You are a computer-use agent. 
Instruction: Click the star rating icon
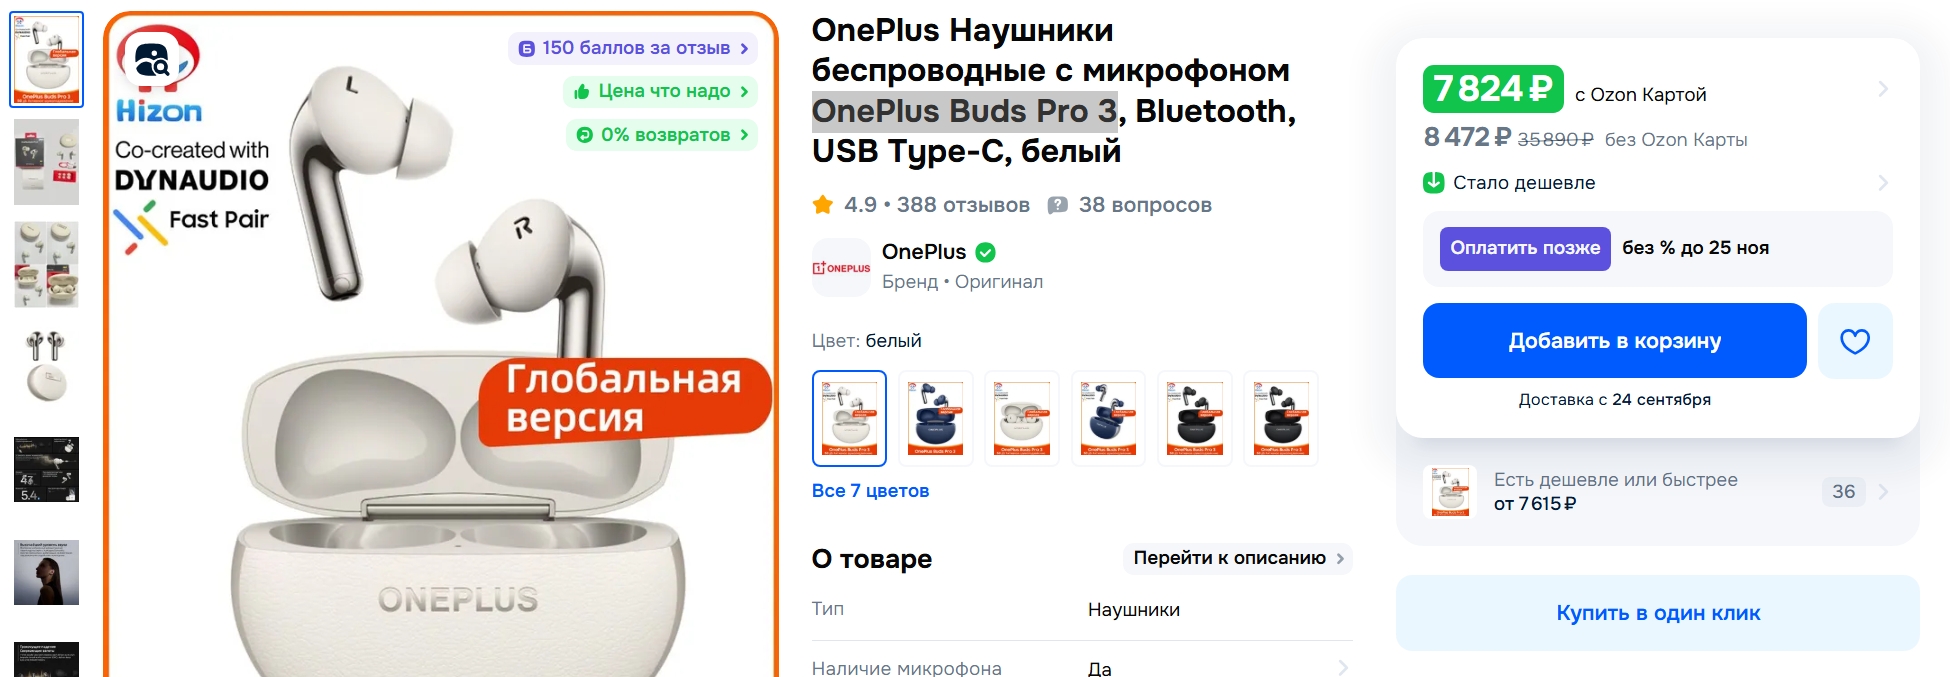point(823,205)
